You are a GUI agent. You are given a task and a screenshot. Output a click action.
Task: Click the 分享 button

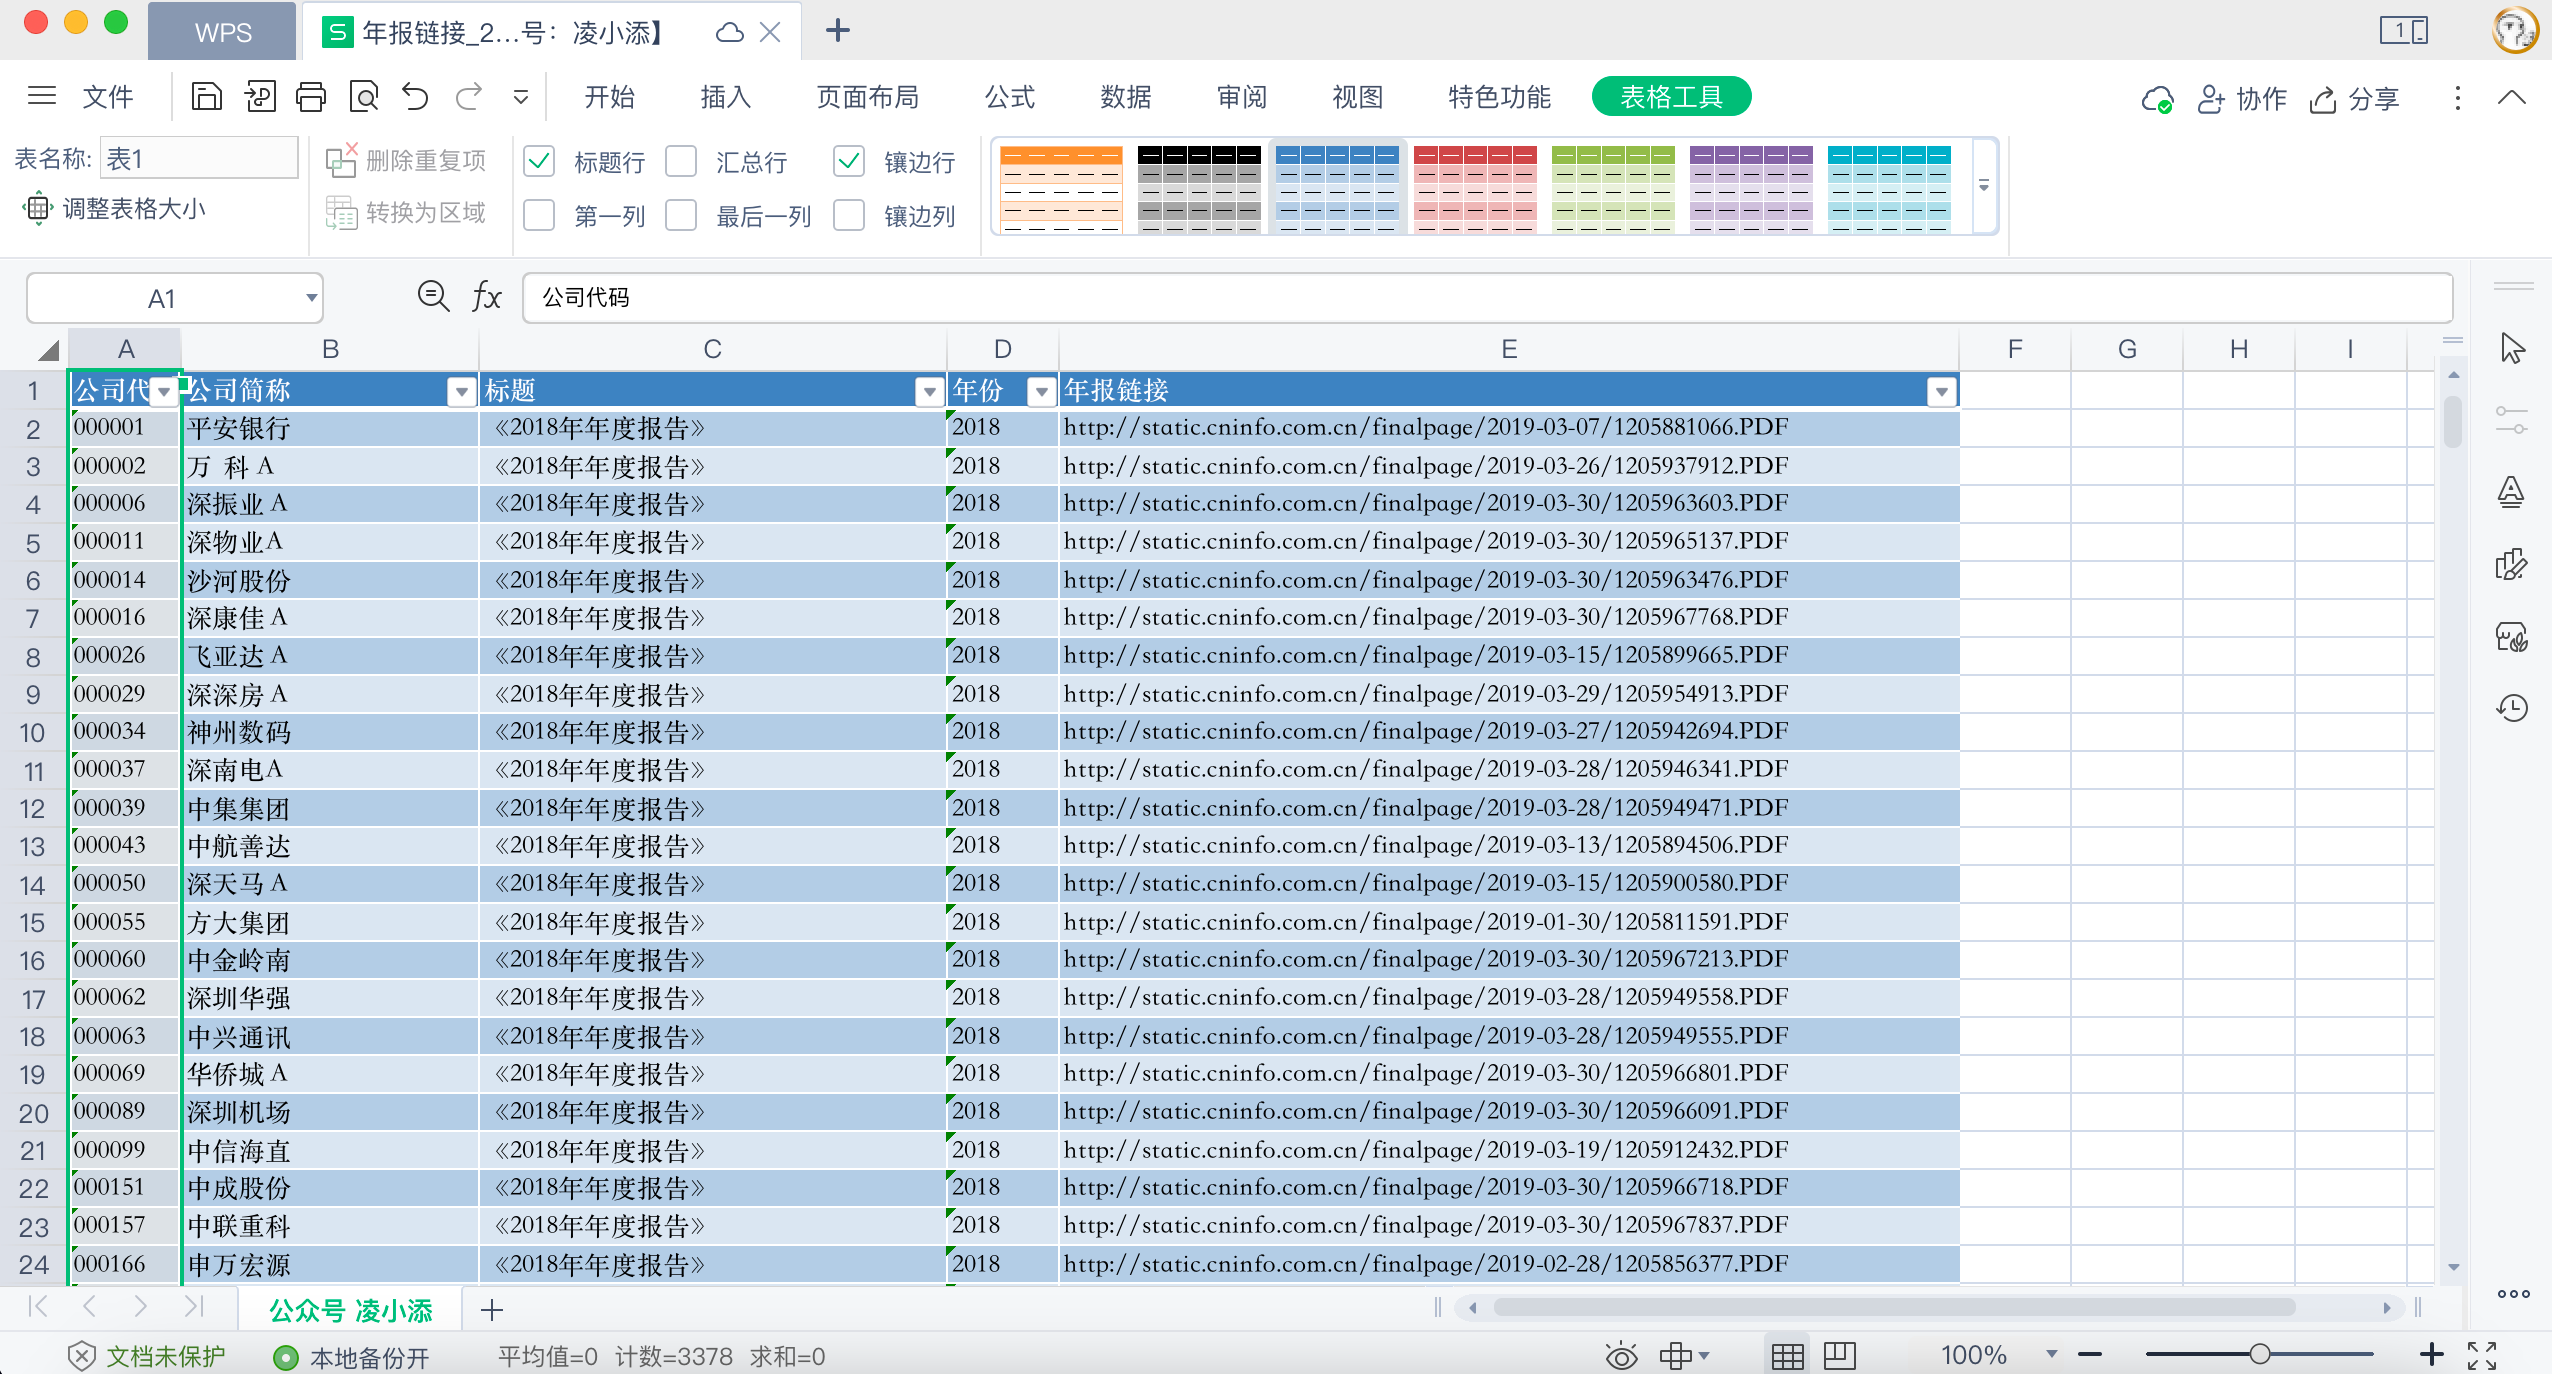pyautogui.click(x=2355, y=99)
